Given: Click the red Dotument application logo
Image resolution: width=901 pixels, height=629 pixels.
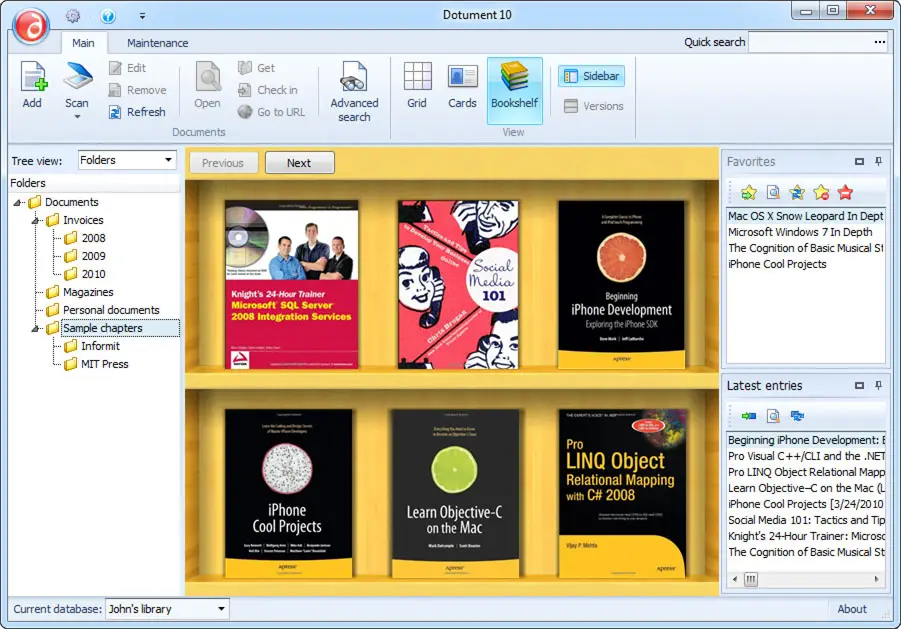Looking at the screenshot, I should (31, 25).
